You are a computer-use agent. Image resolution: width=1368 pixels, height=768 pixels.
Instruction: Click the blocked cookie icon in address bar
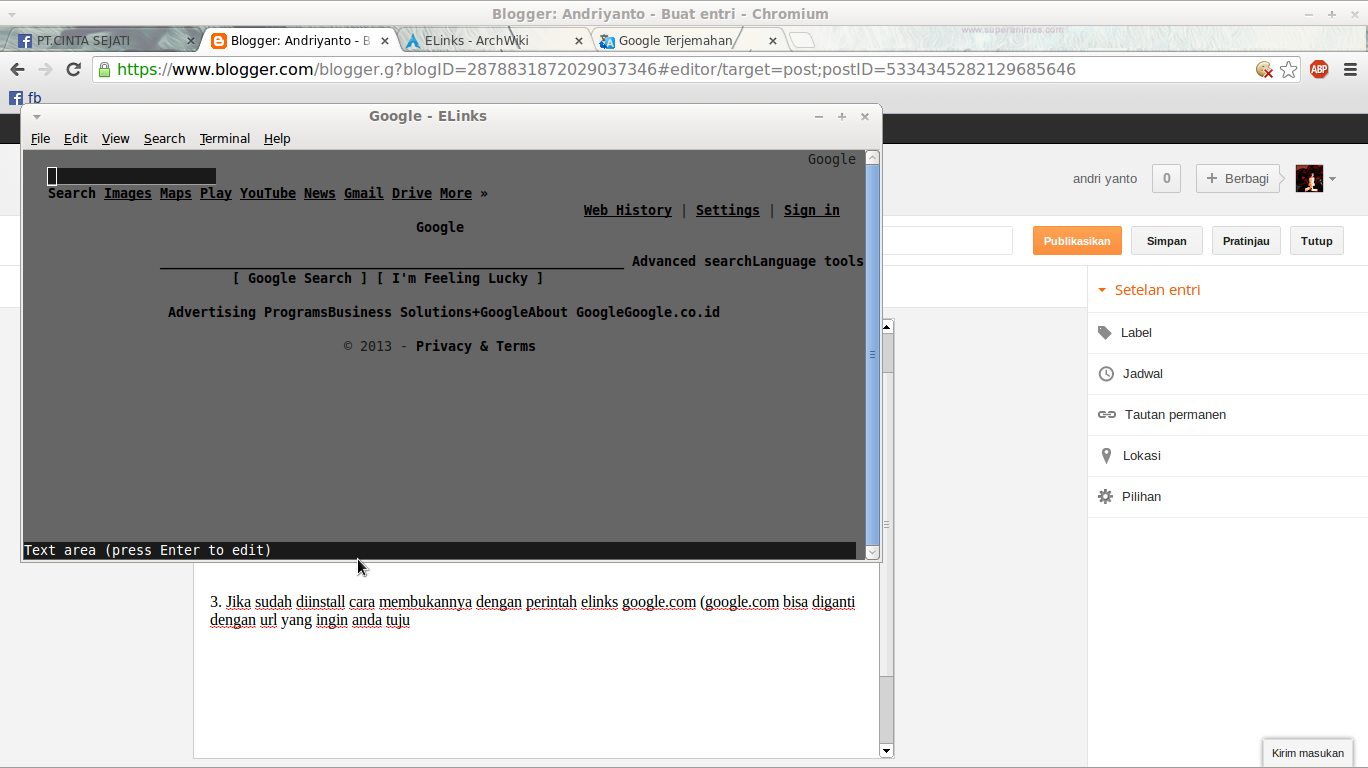coord(1264,69)
